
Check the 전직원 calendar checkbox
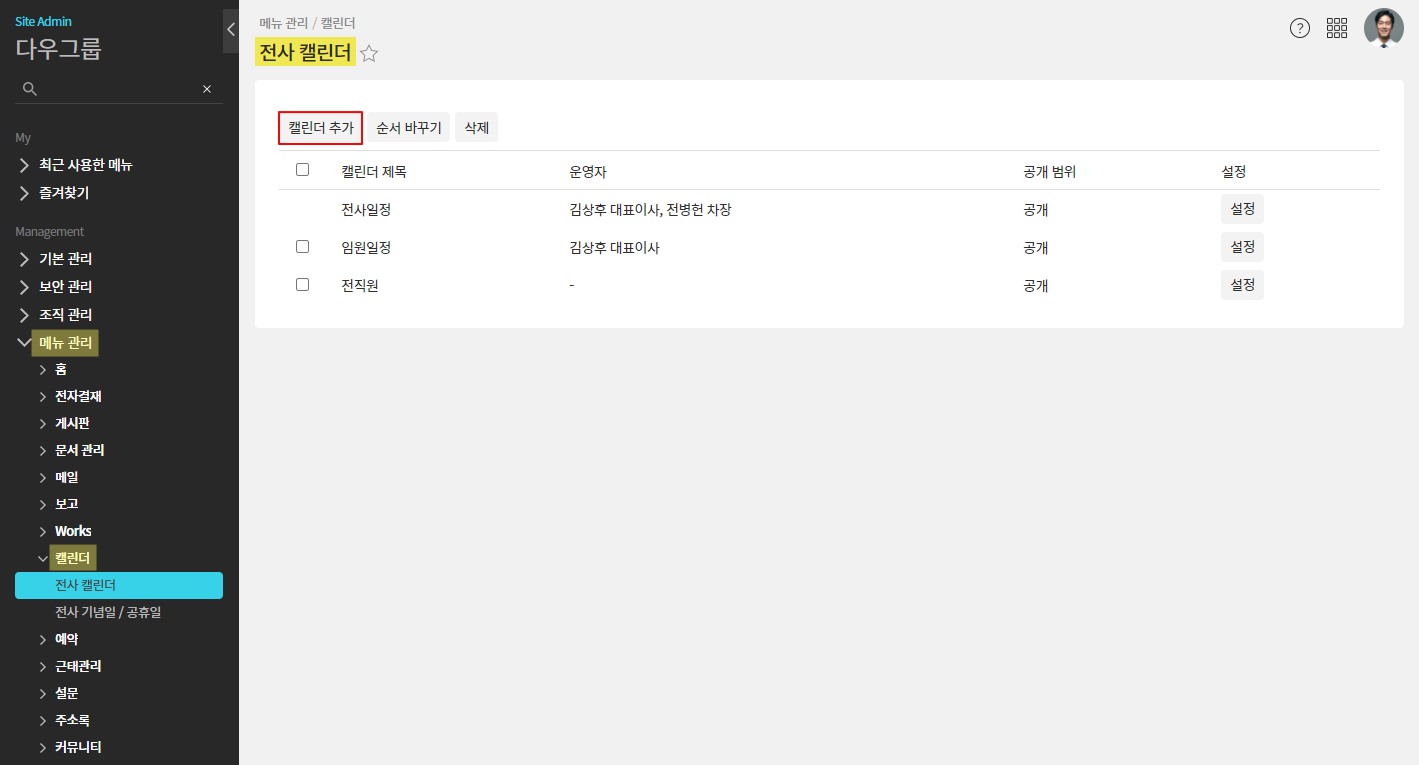tap(303, 284)
